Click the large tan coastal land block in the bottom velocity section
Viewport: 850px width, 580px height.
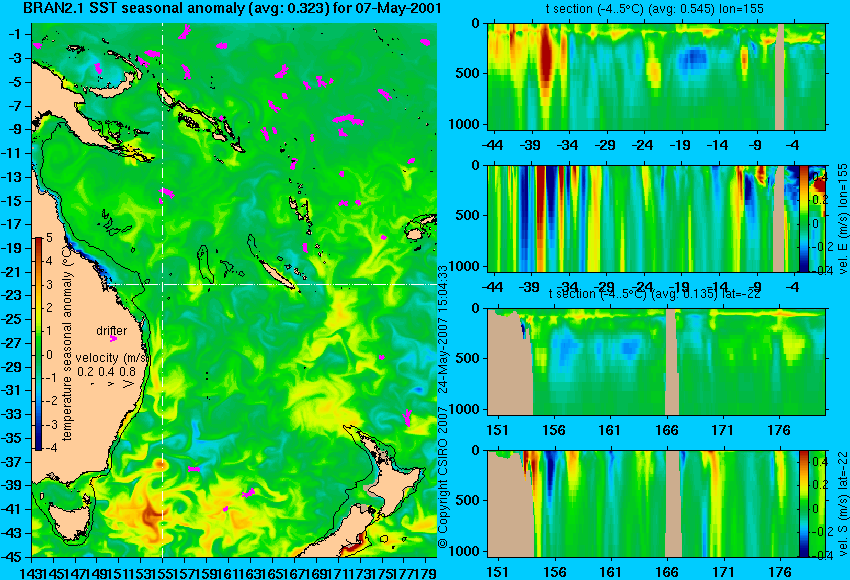(510, 507)
